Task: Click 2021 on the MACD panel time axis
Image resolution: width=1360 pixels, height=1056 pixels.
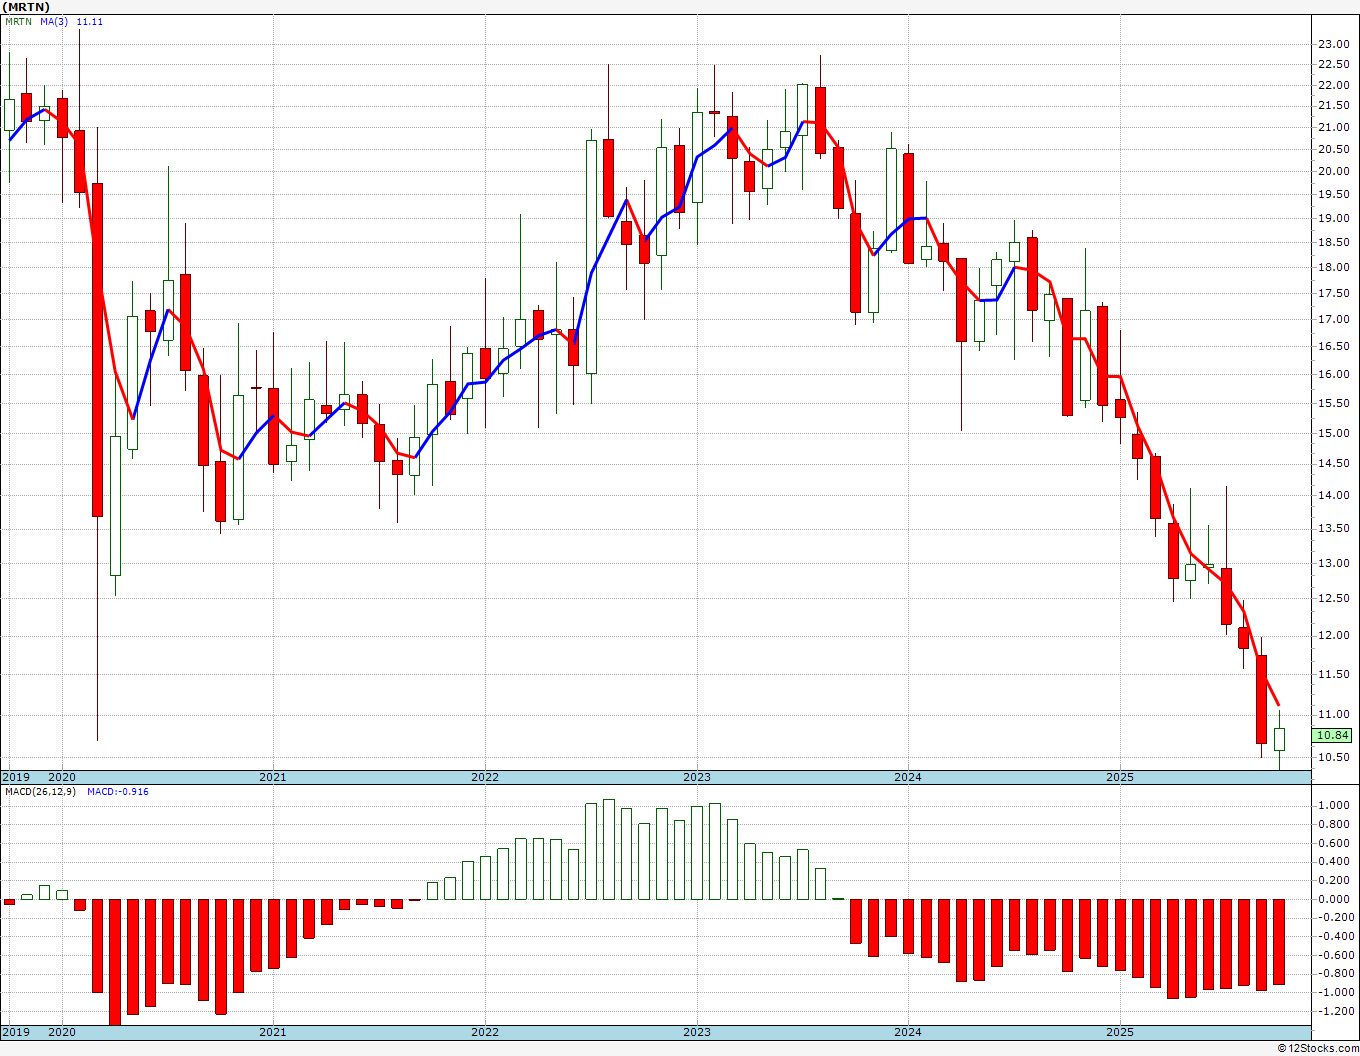Action: [x=273, y=1032]
